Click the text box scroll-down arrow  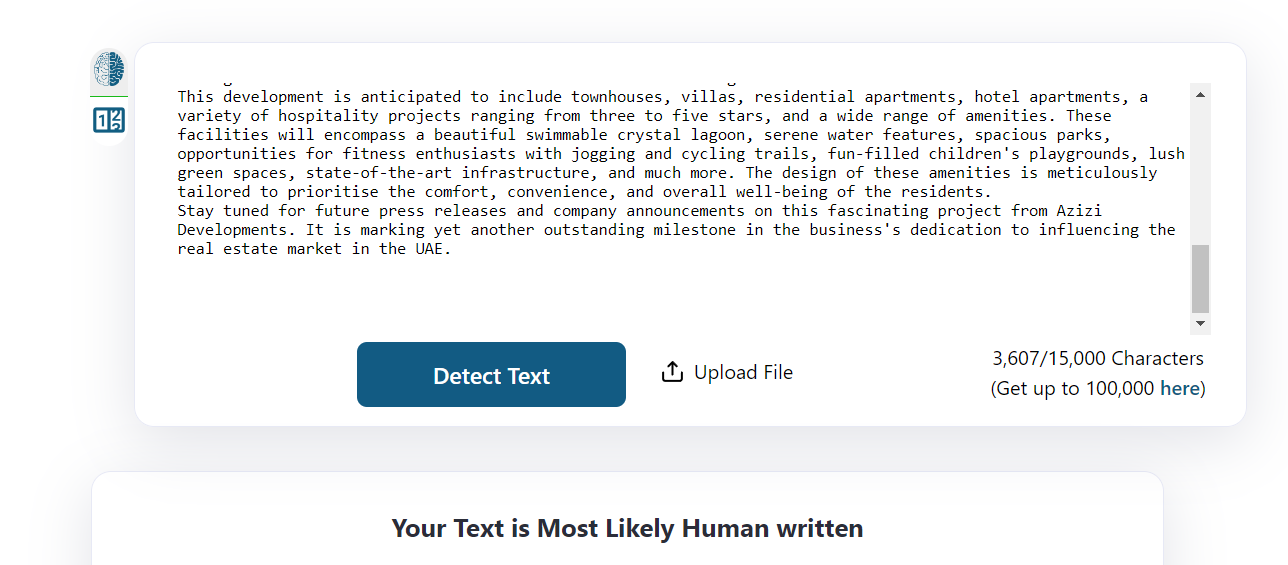coord(1200,324)
